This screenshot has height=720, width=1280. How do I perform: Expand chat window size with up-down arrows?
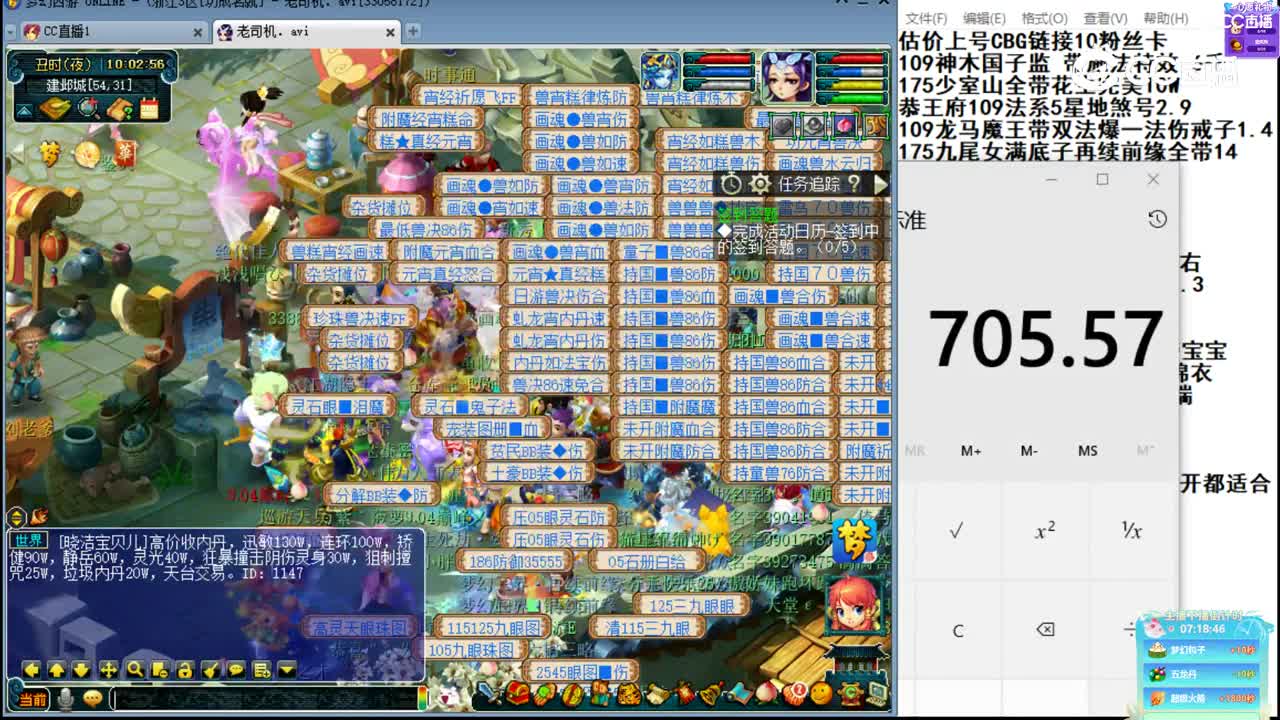coord(16,517)
